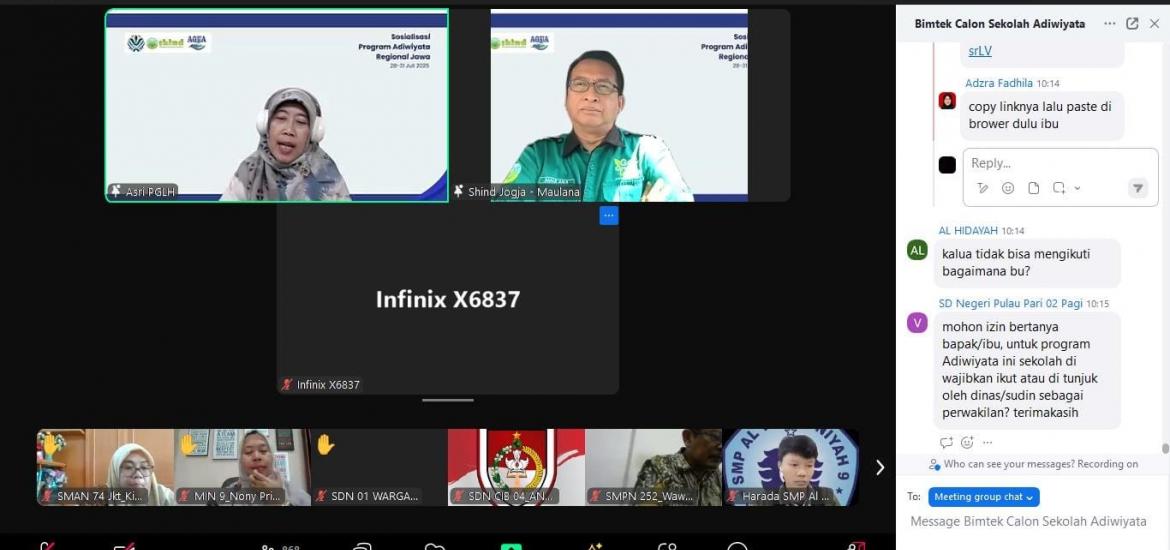Open the Meeting group chat recipient dropdown

click(983, 497)
